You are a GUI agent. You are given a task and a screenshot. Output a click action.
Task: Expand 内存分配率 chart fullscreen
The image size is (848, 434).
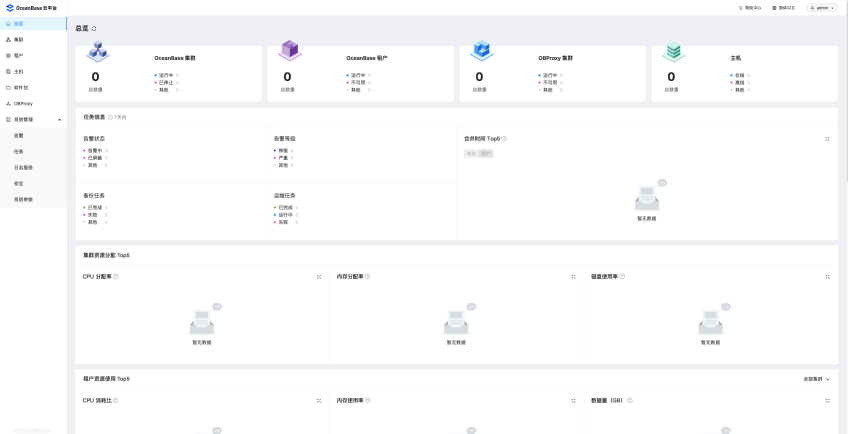(x=573, y=277)
